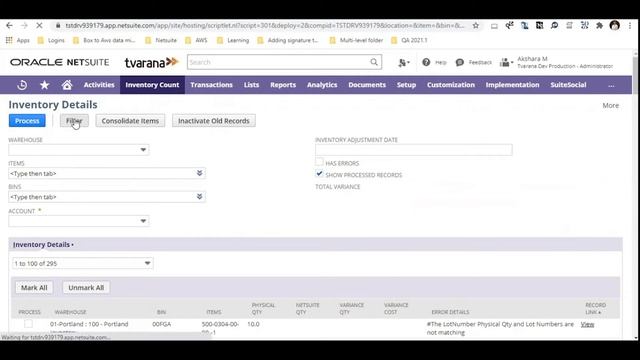Open the Netsuite bookmark folder
640x360 pixels.
point(161,40)
